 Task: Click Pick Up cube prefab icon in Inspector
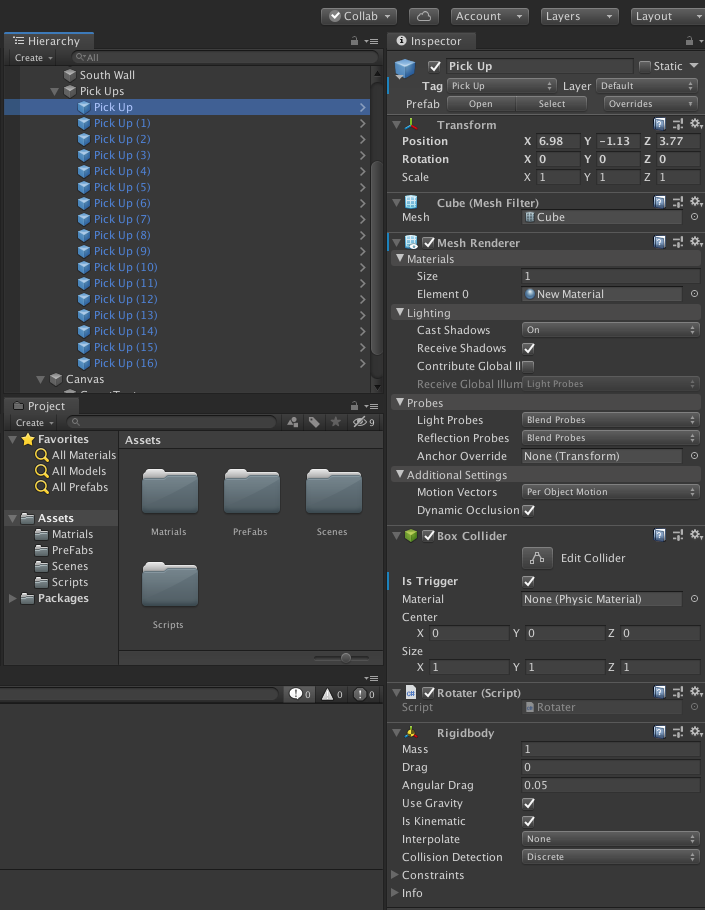(405, 68)
